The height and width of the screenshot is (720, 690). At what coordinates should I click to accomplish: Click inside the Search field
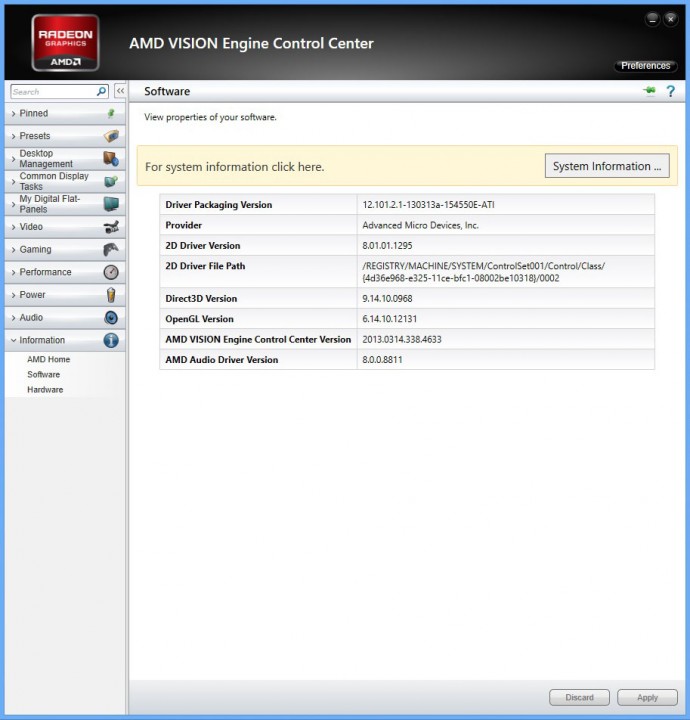pos(53,91)
